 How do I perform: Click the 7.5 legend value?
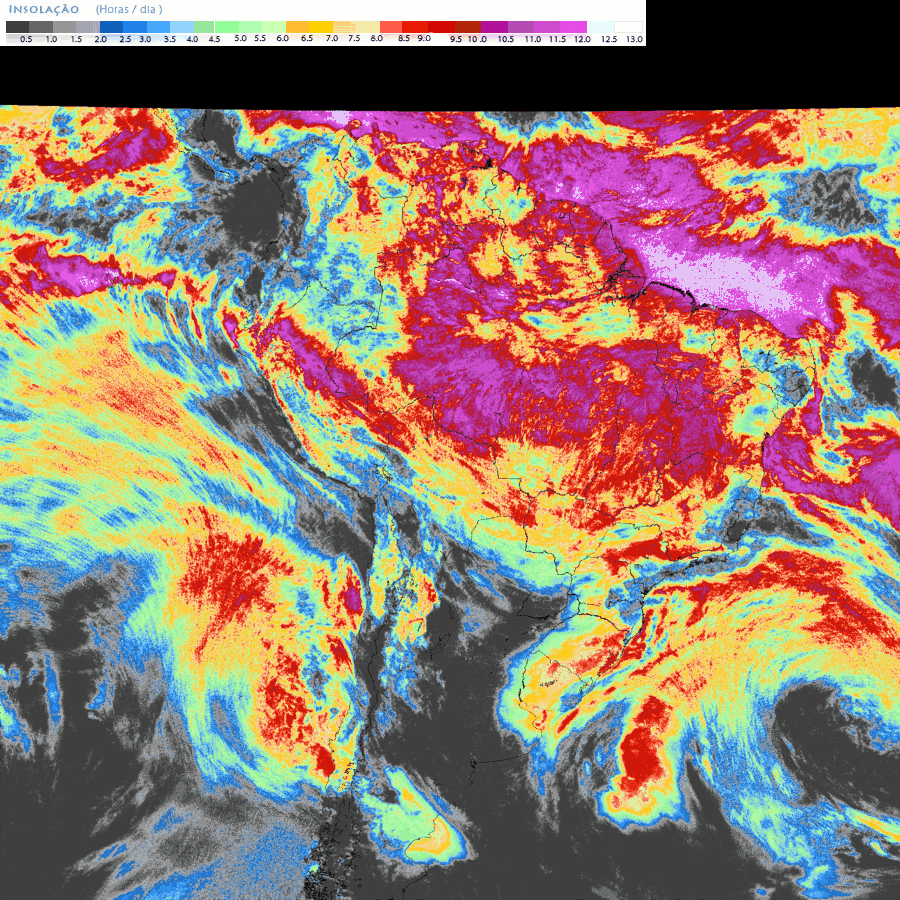coord(354,38)
